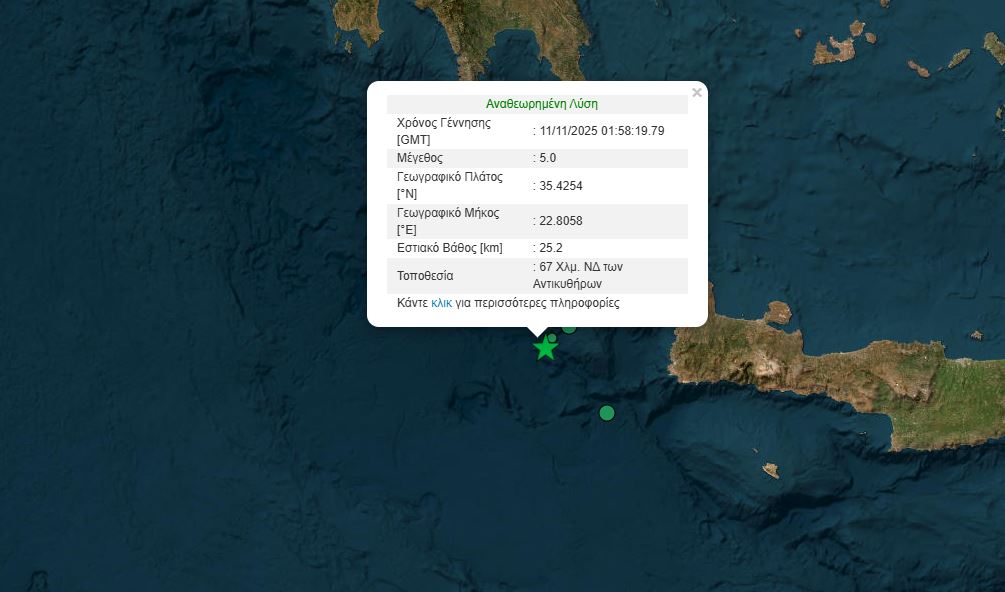Viewport: 1005px width, 592px height.
Task: Click the green circle partly hidden under the popup
Action: point(569,327)
